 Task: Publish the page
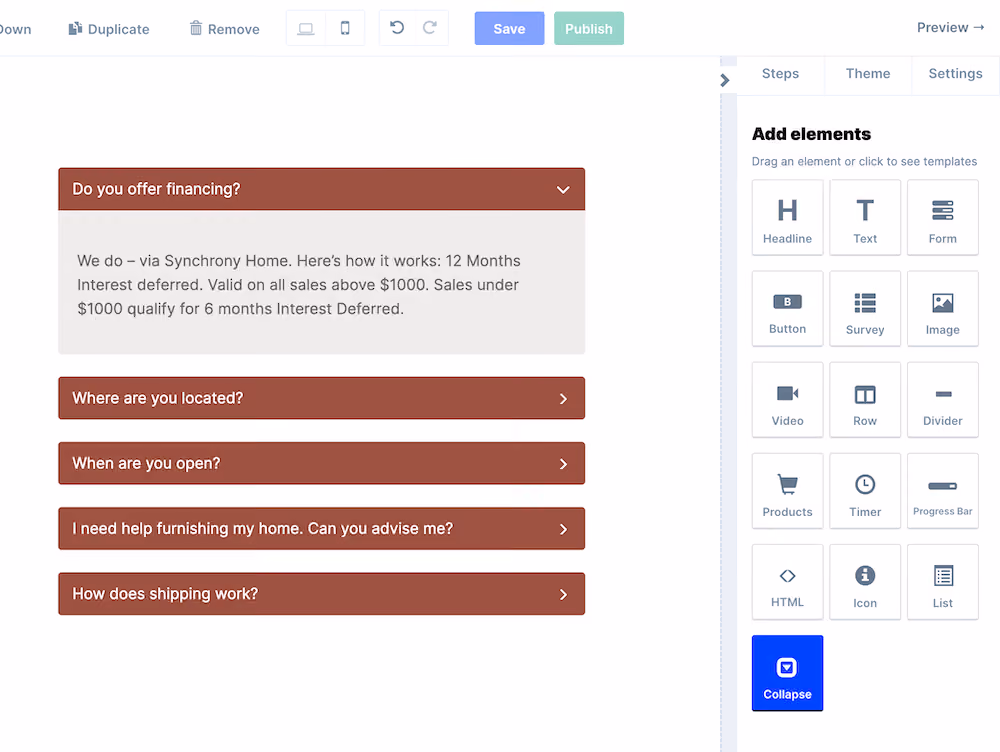tap(589, 29)
